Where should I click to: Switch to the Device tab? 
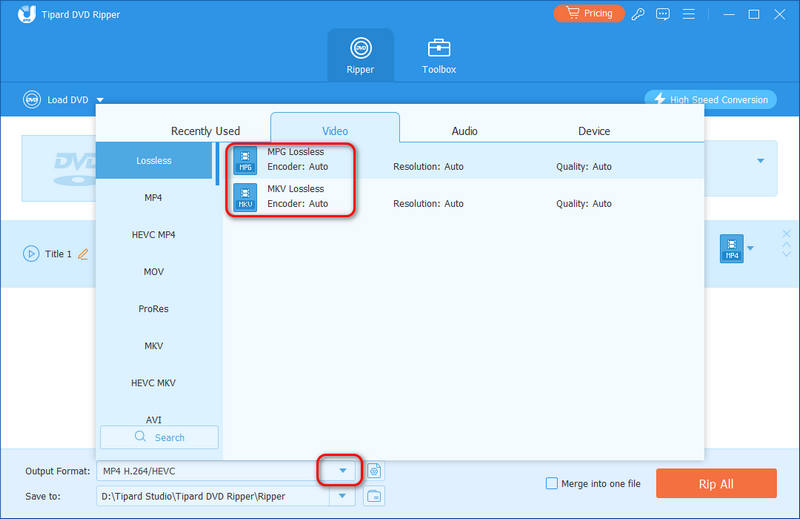tap(594, 131)
